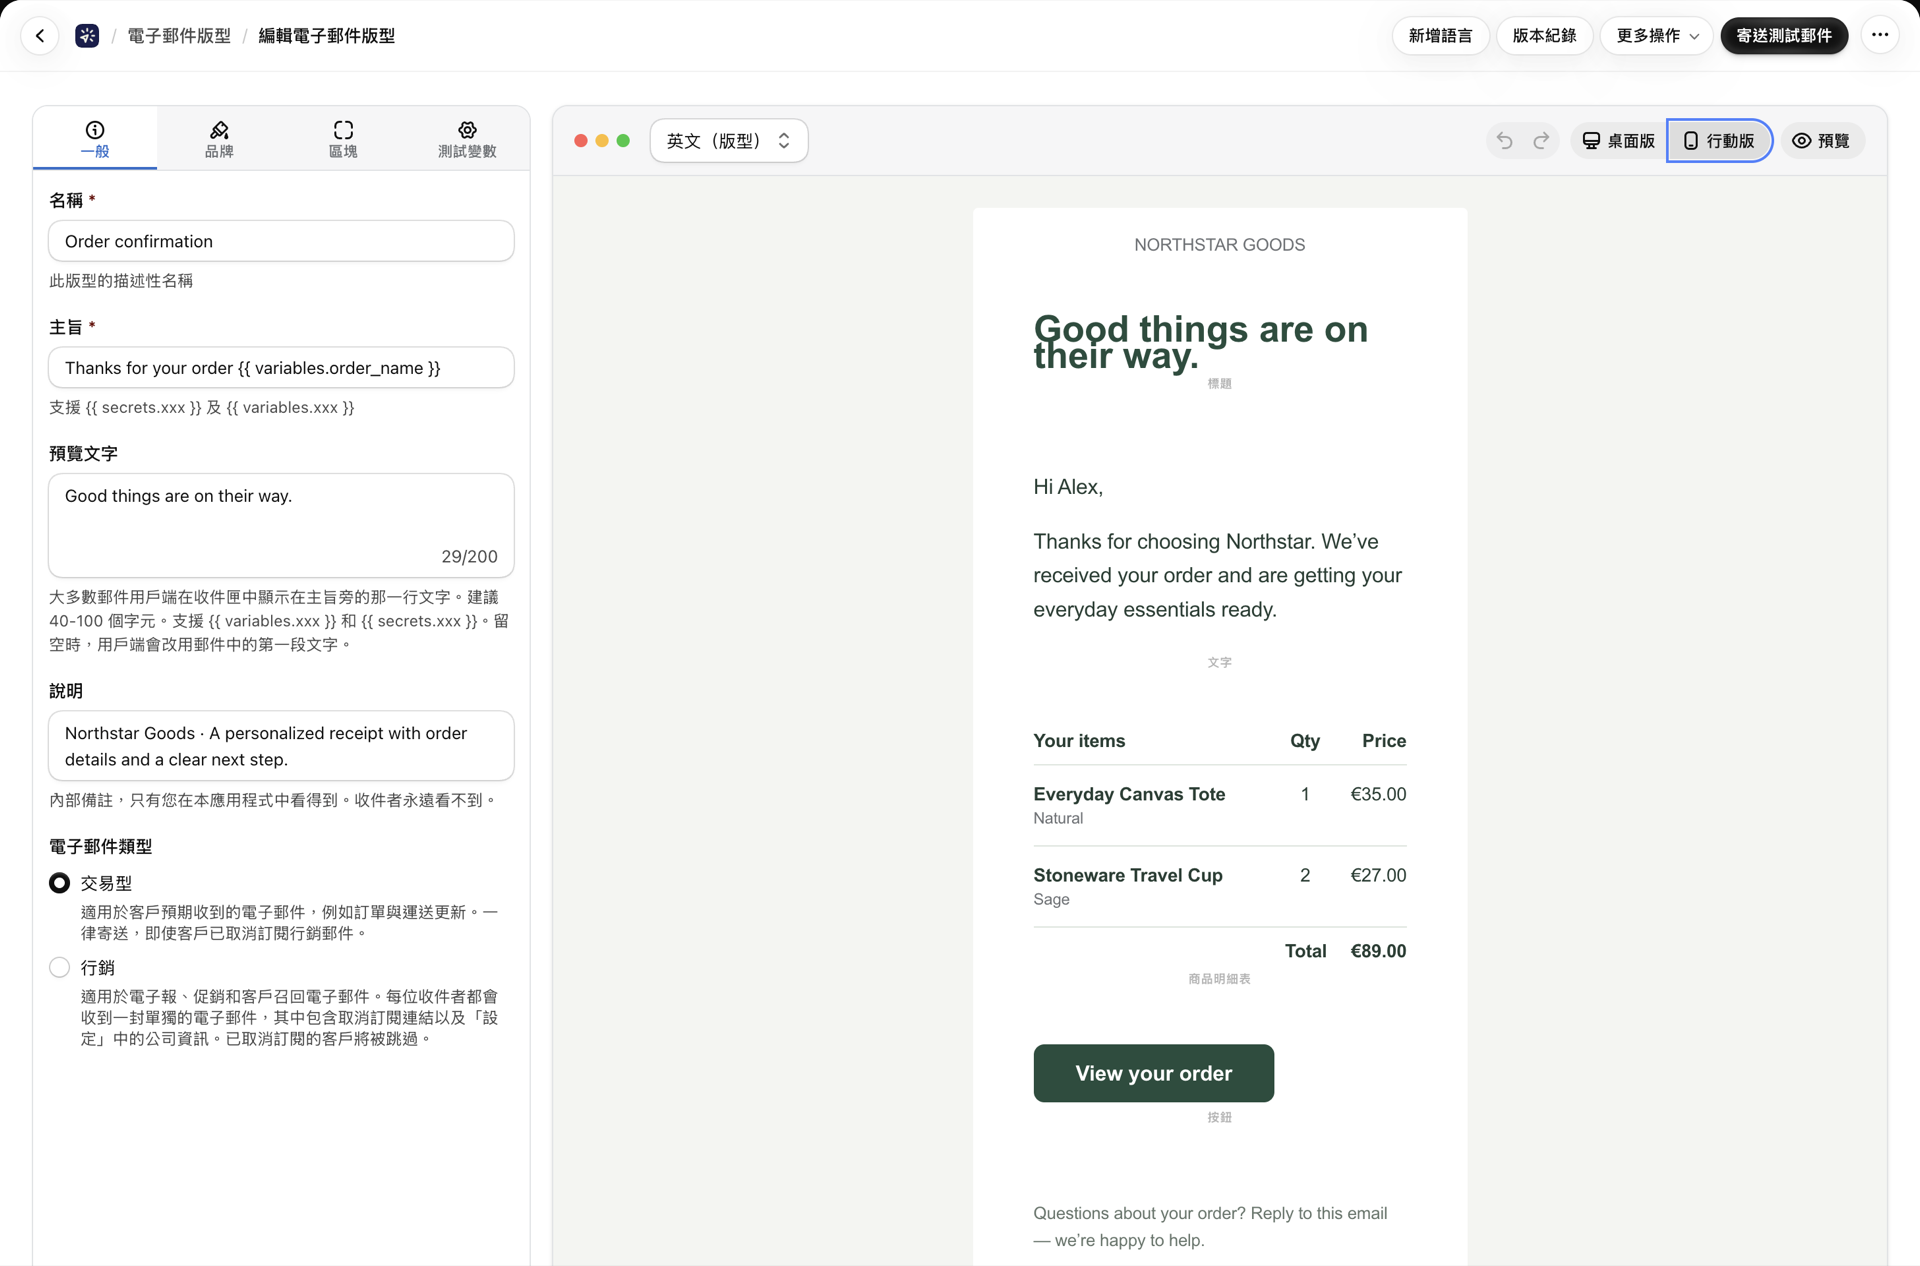1920x1266 pixels.
Task: Select the heading block "Good things are on their way."
Action: click(x=1200, y=342)
